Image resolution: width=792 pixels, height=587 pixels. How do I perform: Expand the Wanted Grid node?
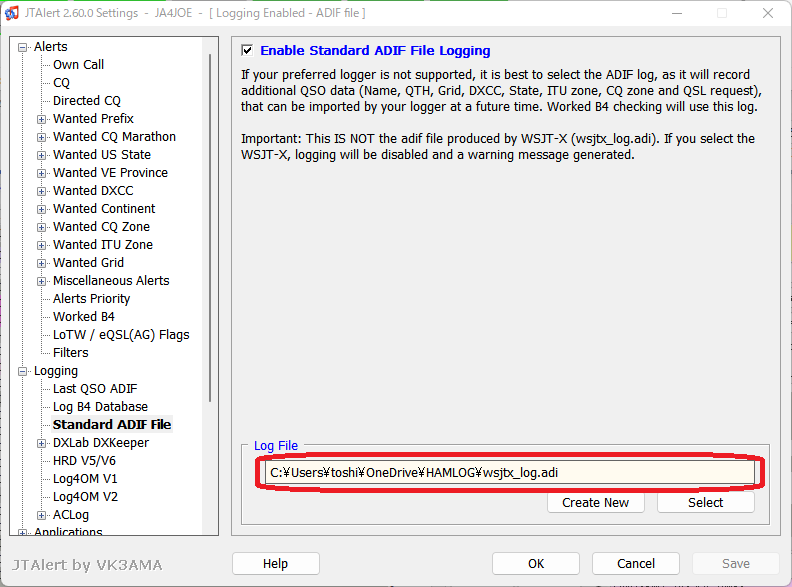(41, 263)
